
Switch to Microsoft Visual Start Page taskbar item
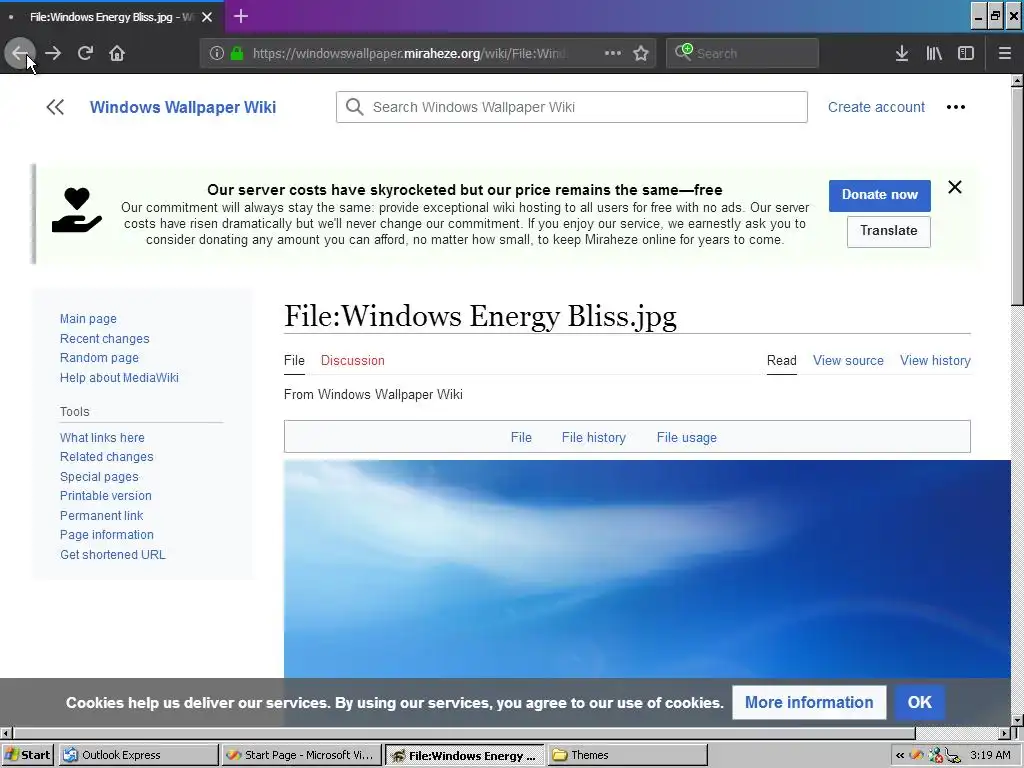(x=300, y=755)
